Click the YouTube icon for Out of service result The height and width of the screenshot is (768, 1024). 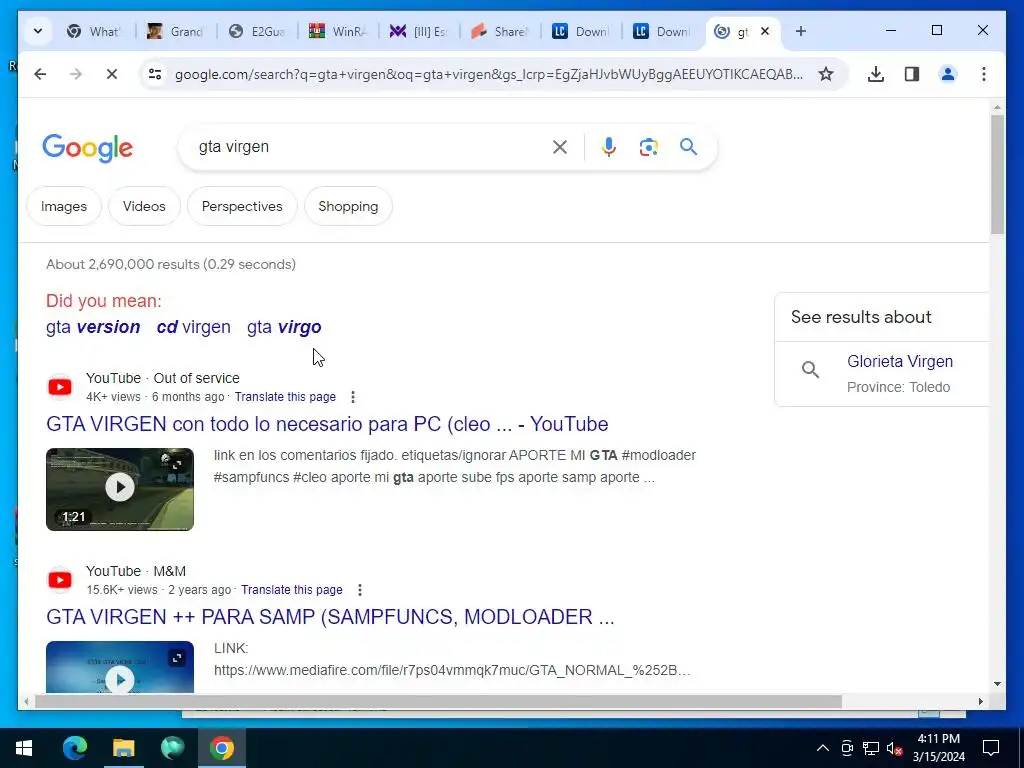coord(60,387)
